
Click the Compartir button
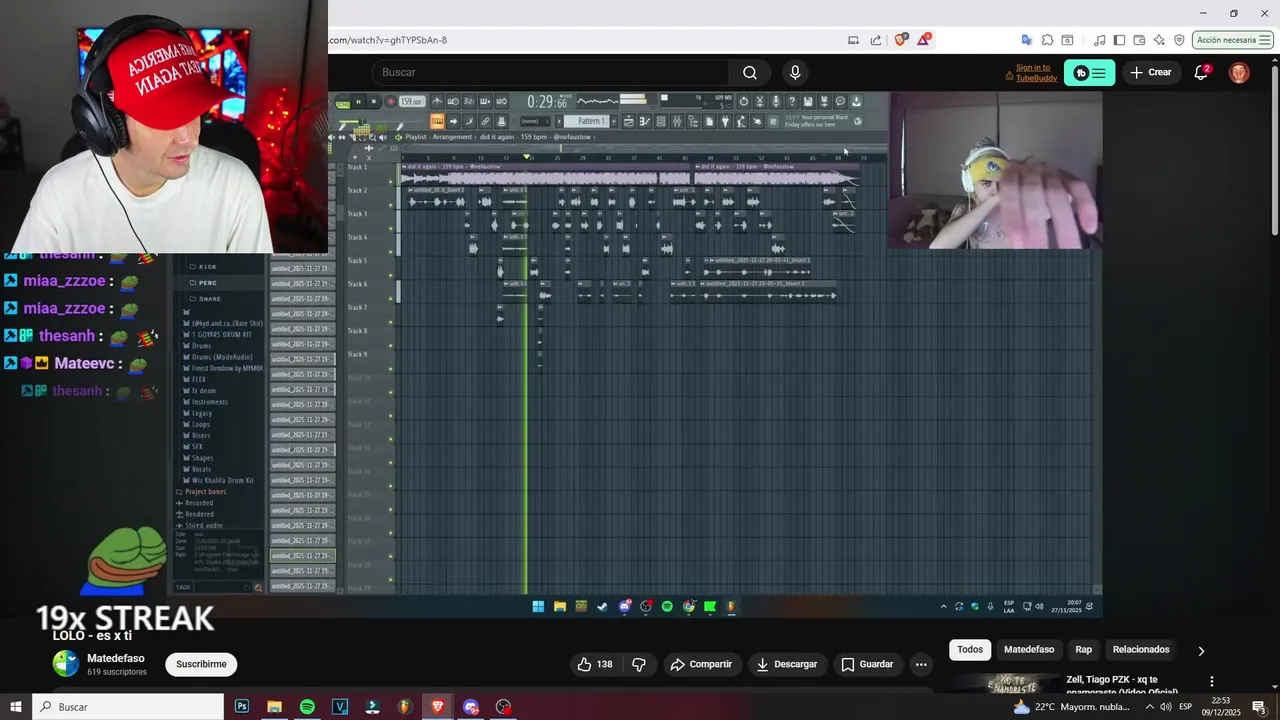pyautogui.click(x=701, y=664)
